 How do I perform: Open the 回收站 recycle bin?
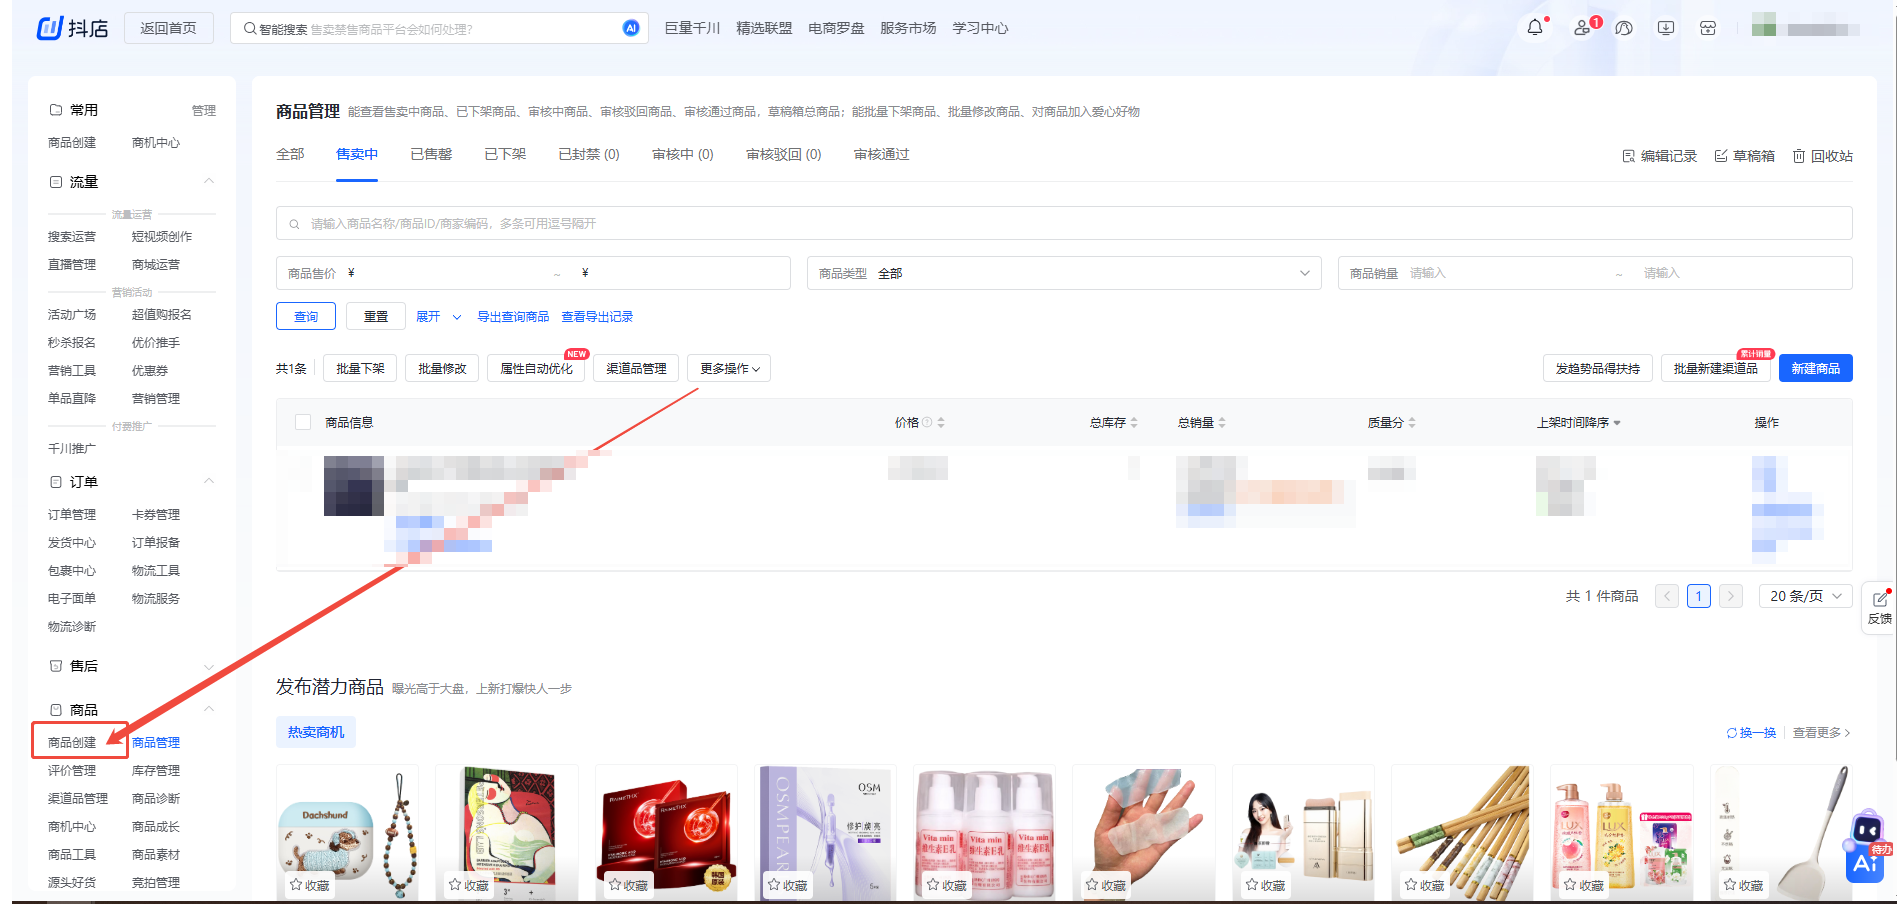(1822, 156)
